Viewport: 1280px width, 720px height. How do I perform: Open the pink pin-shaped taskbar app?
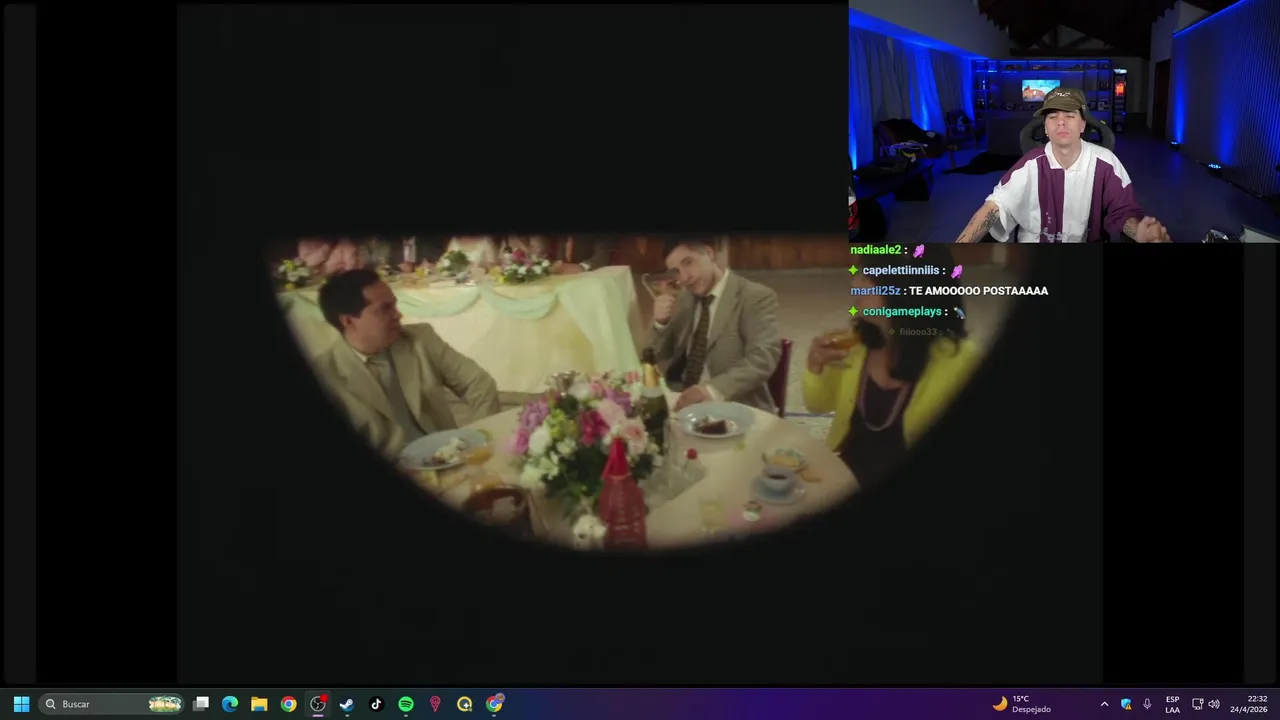435,704
